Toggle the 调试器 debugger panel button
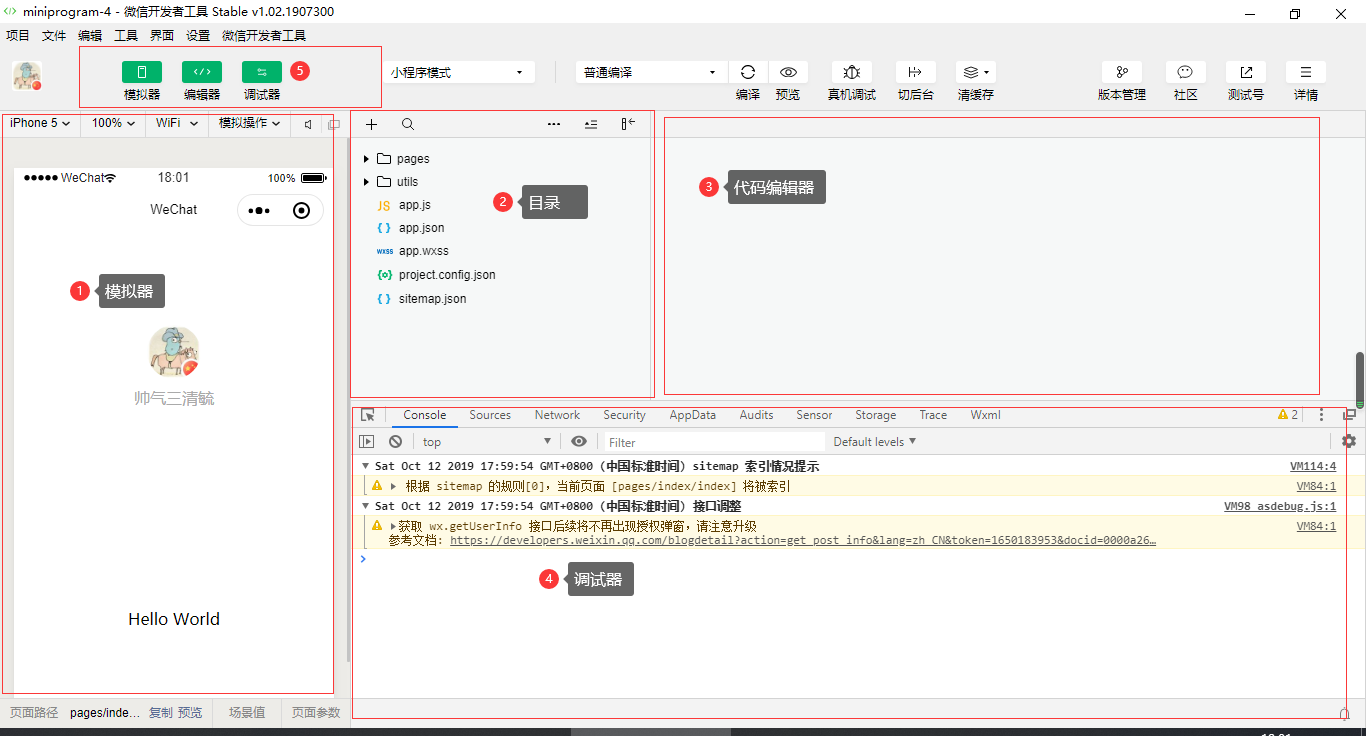This screenshot has width=1366, height=736. pyautogui.click(x=262, y=72)
